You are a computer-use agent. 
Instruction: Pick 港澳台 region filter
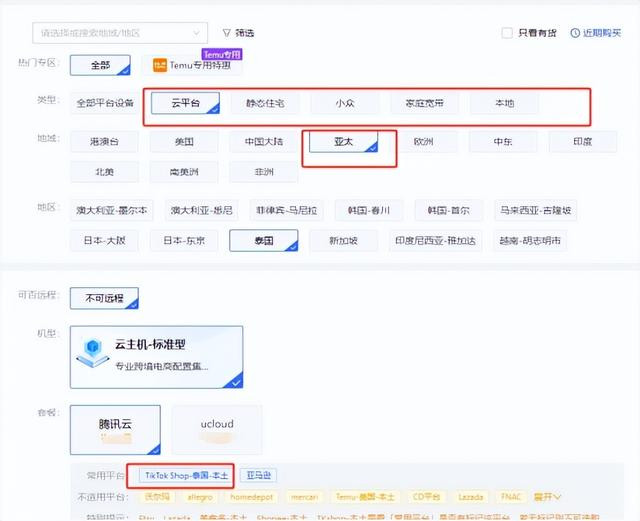click(104, 142)
